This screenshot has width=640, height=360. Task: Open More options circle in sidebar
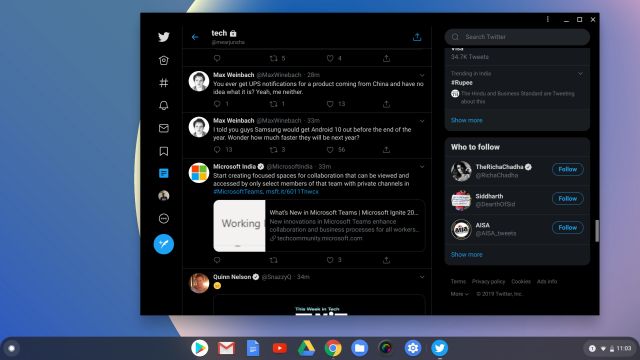pyautogui.click(x=164, y=218)
